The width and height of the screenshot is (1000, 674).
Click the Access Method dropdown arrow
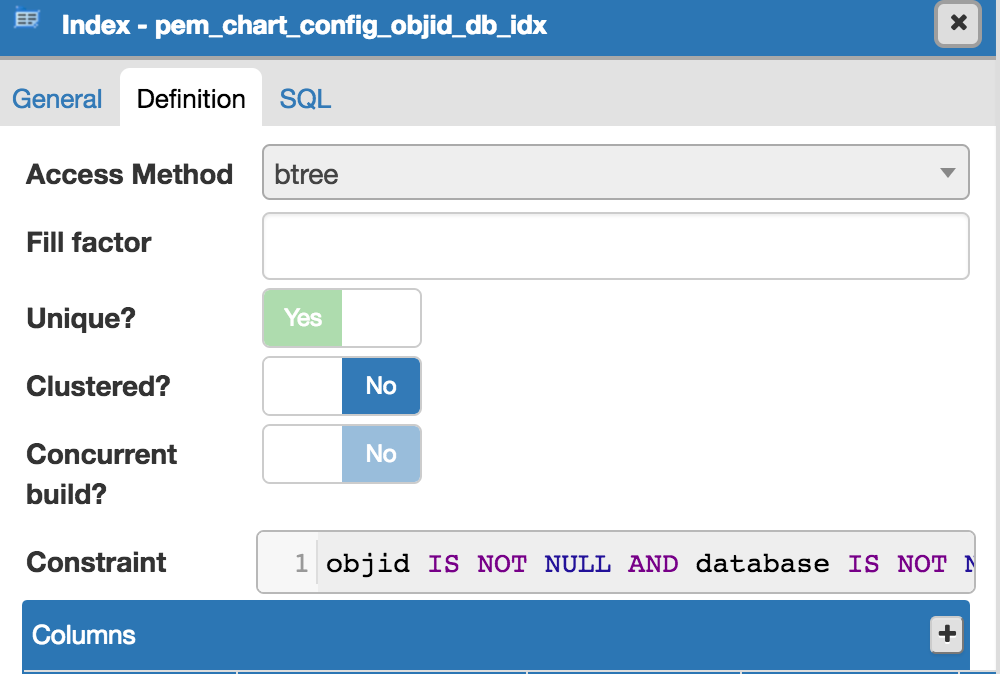click(x=948, y=173)
